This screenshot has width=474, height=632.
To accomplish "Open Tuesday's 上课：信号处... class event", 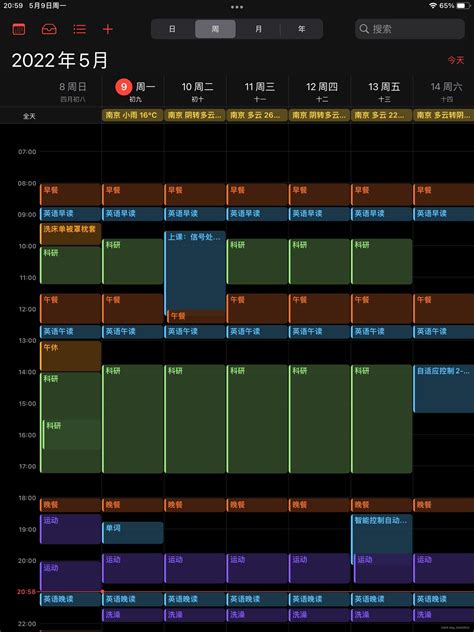I will pyautogui.click(x=195, y=272).
